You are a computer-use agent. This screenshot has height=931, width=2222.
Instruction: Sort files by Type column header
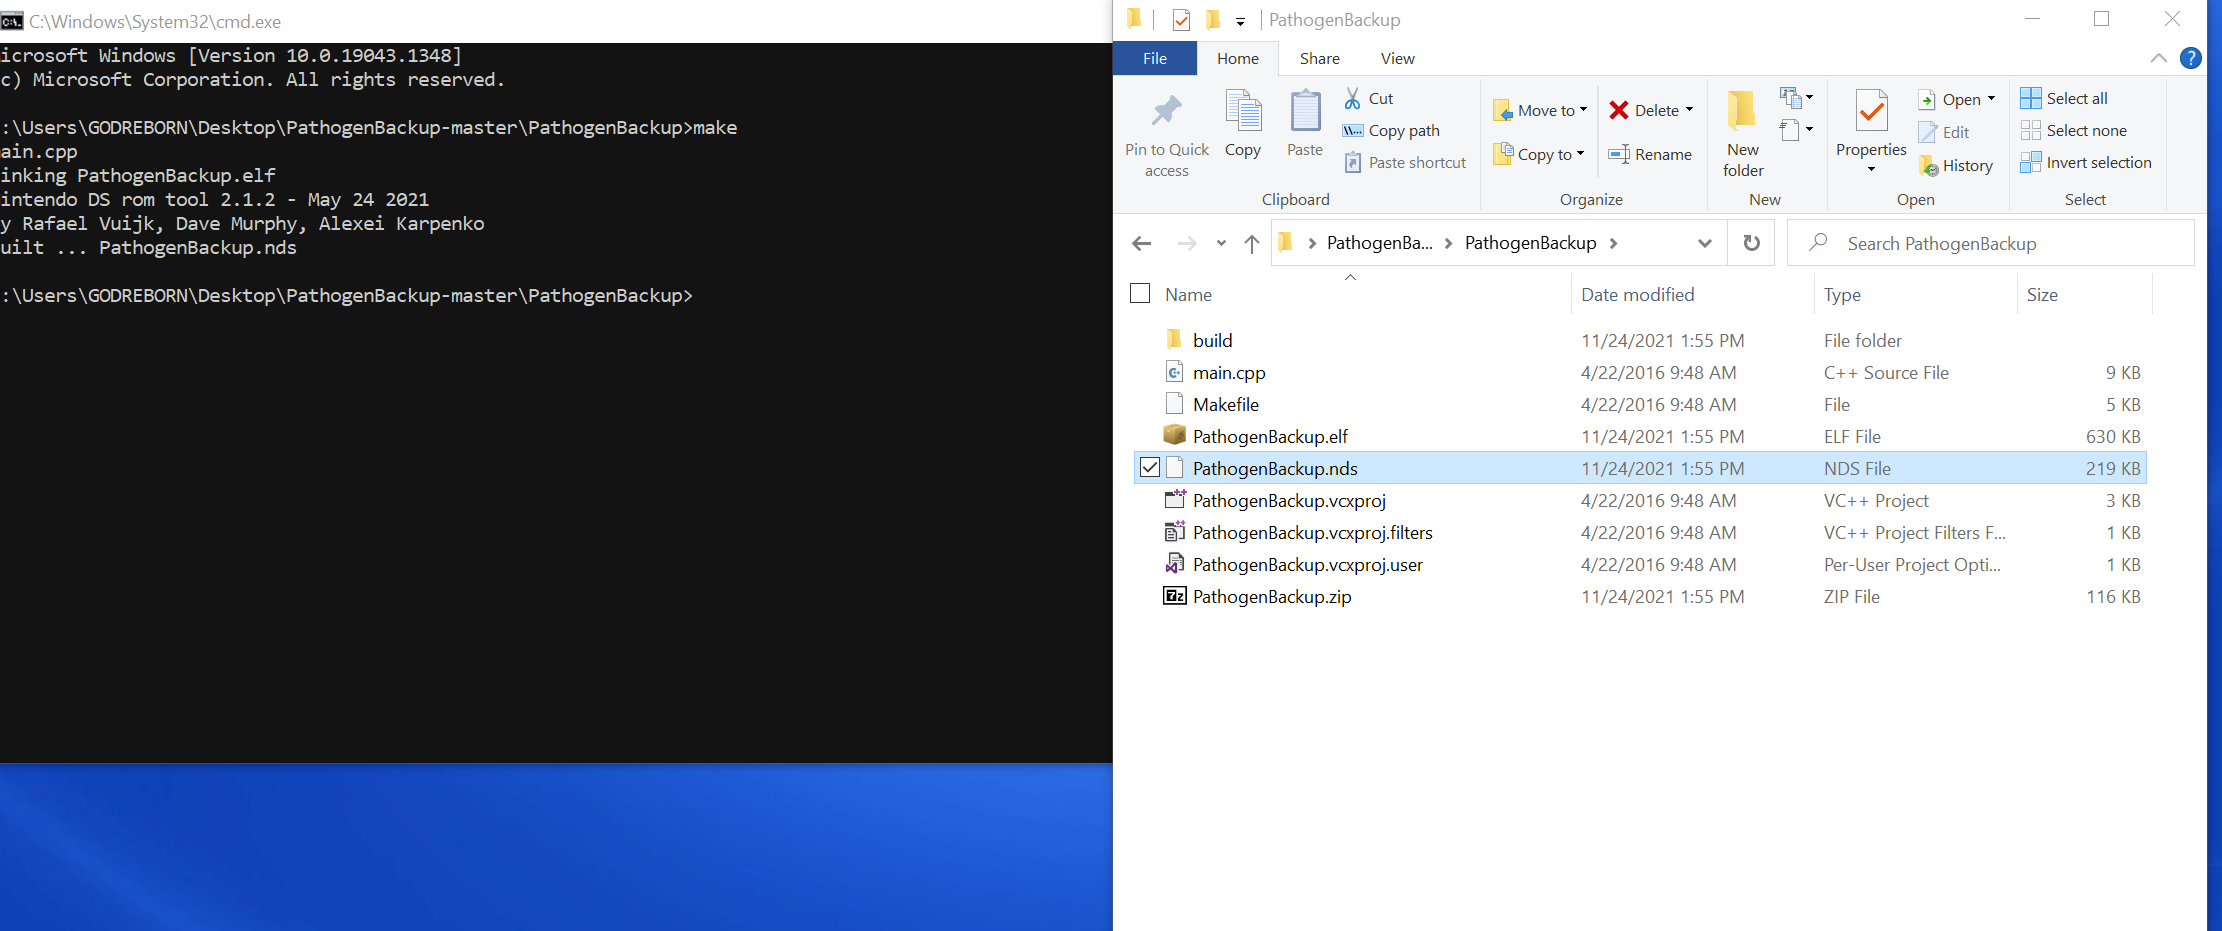(x=1842, y=294)
